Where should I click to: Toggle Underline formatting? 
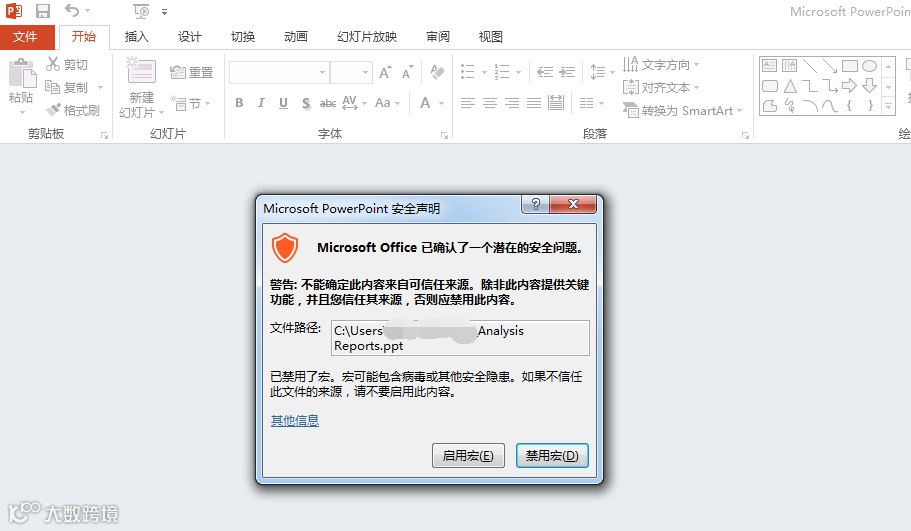[284, 103]
